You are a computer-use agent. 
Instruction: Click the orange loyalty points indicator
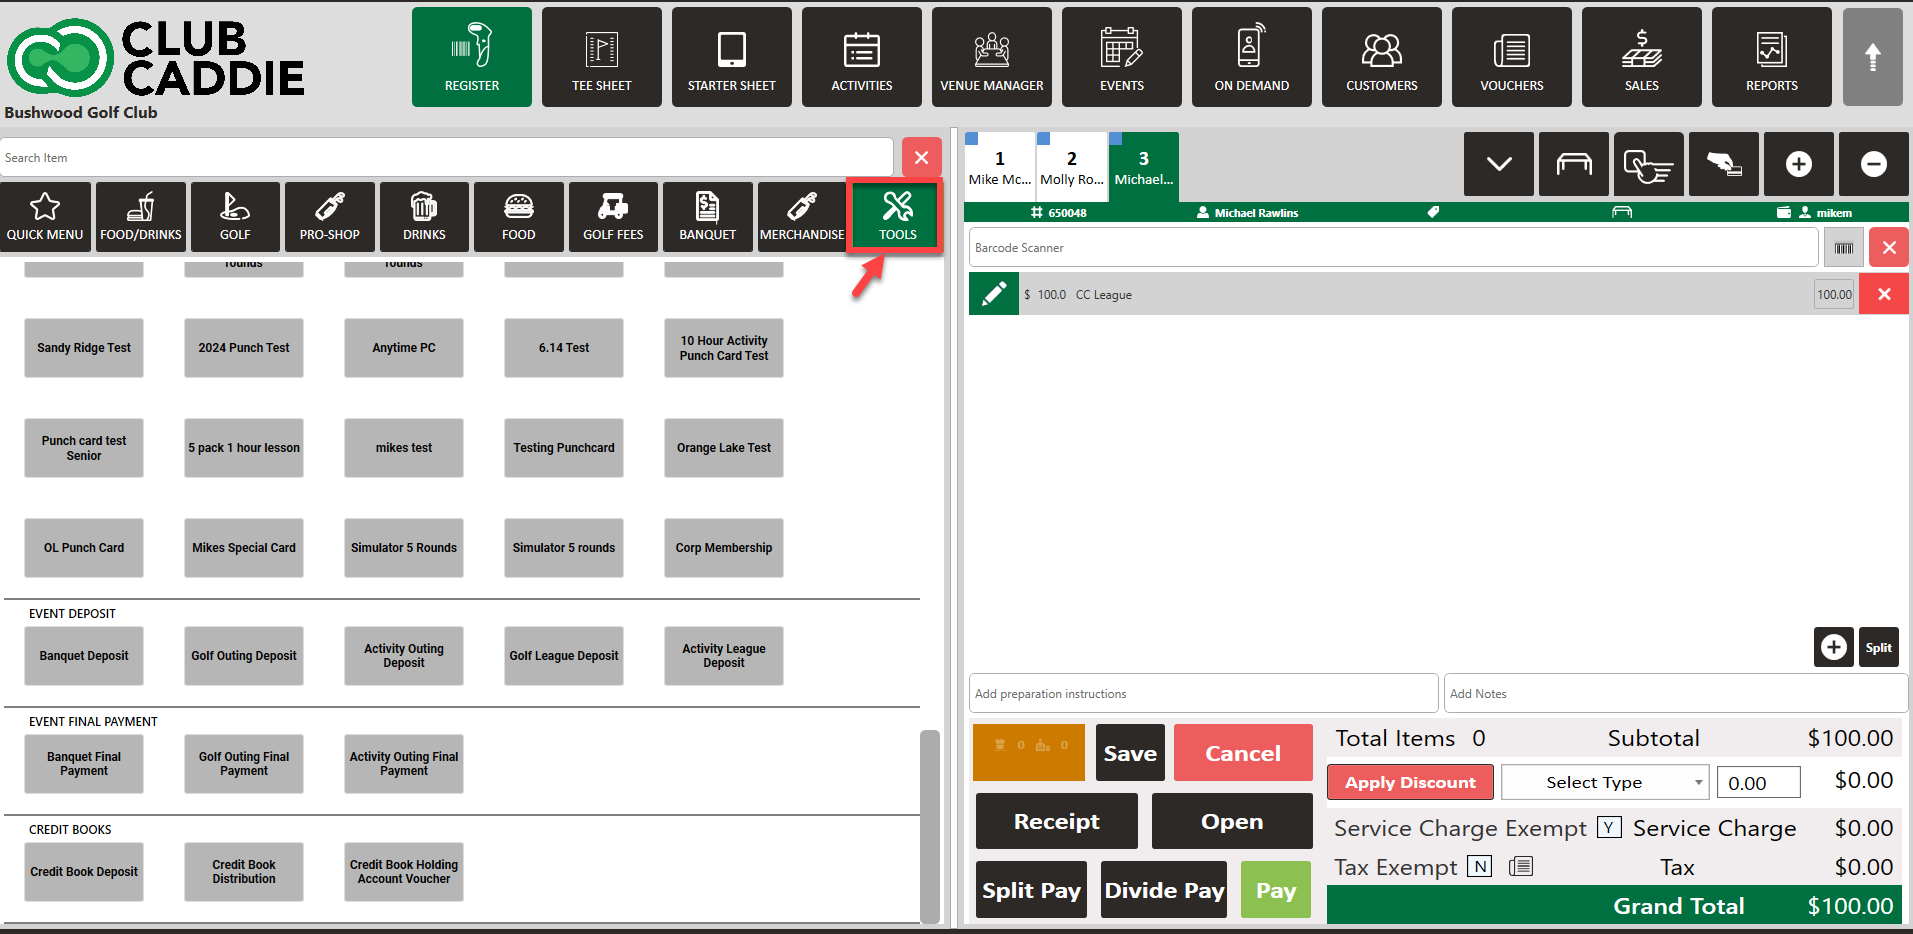pos(1028,752)
